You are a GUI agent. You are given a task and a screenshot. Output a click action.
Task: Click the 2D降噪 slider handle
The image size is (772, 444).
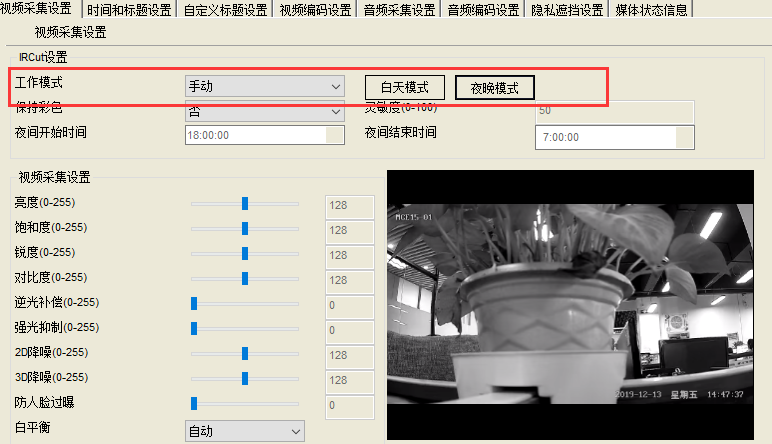pyautogui.click(x=245, y=353)
